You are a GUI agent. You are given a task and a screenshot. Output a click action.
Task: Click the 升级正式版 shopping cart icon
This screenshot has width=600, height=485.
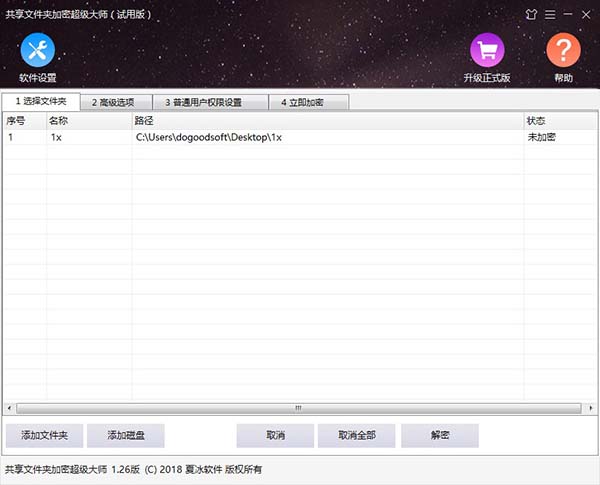tap(487, 50)
